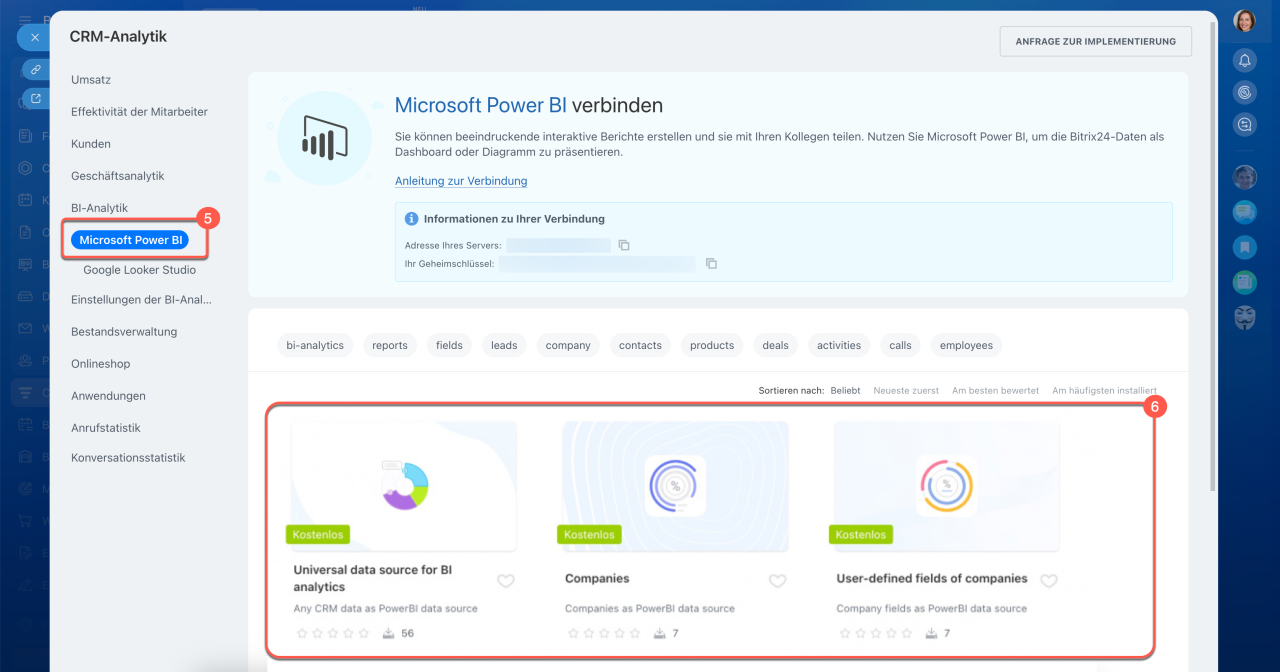The image size is (1280, 672).
Task: Open the spiral Bitrix24 activity icon
Action: (x=1244, y=92)
